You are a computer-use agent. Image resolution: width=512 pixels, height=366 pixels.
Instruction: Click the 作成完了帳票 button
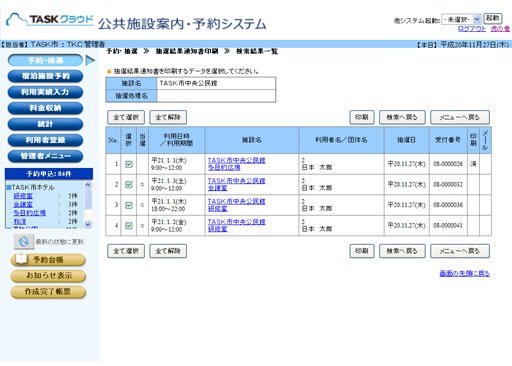click(48, 292)
